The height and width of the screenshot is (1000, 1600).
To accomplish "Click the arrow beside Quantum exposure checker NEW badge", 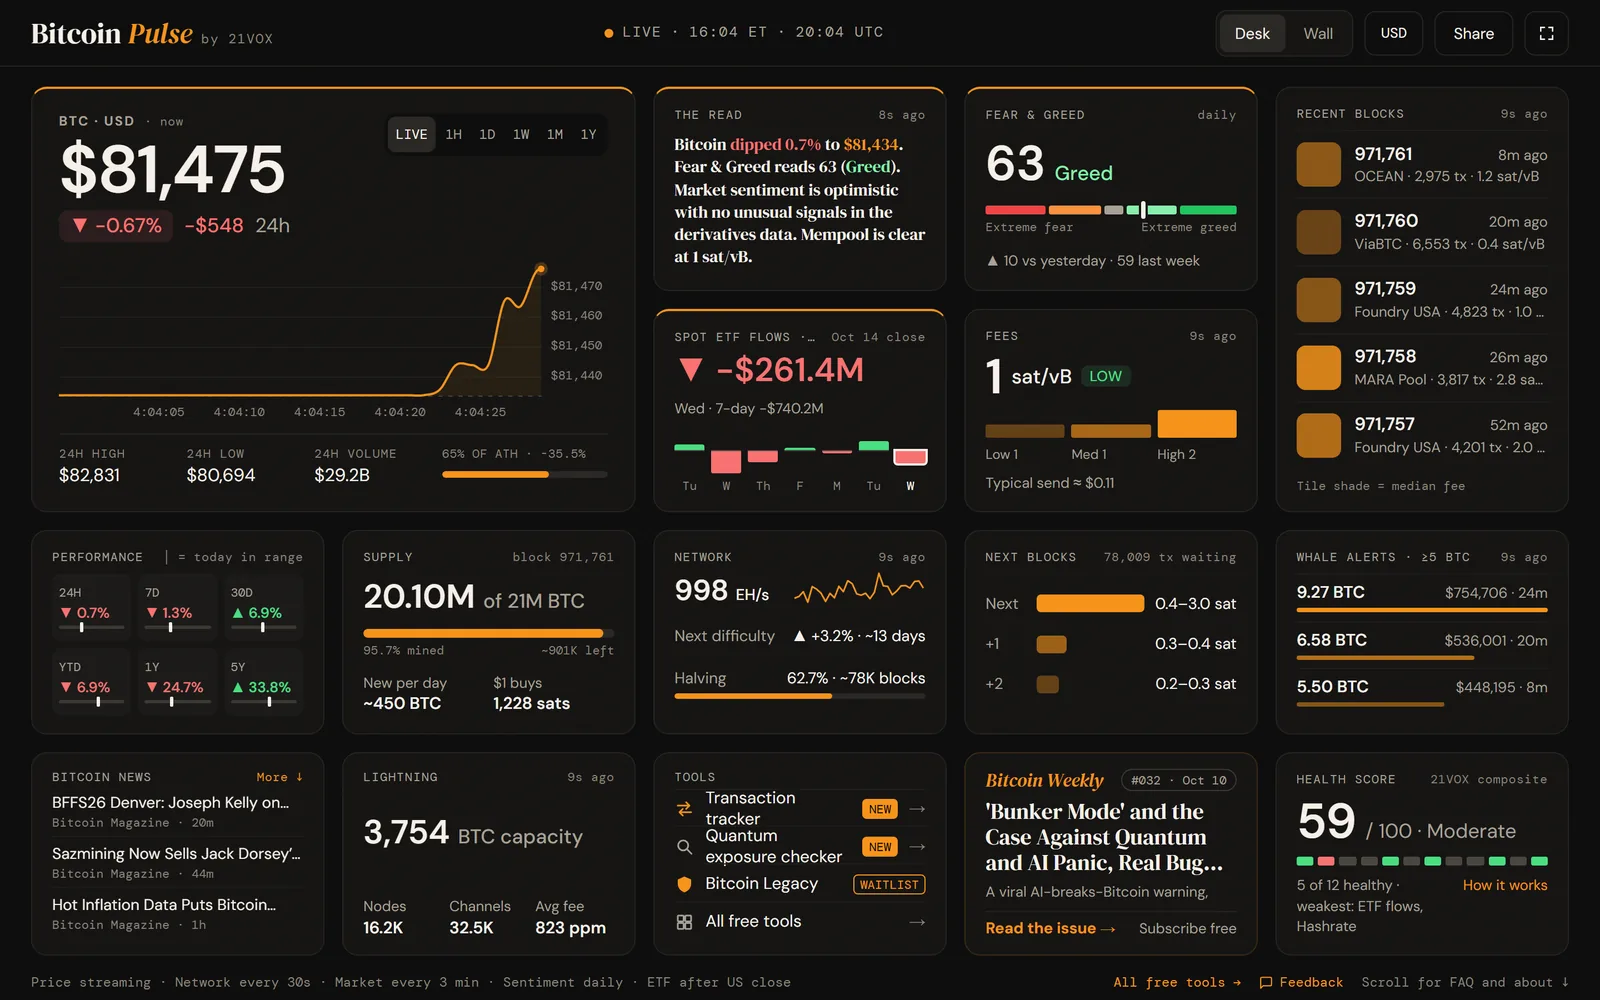I will click(917, 847).
